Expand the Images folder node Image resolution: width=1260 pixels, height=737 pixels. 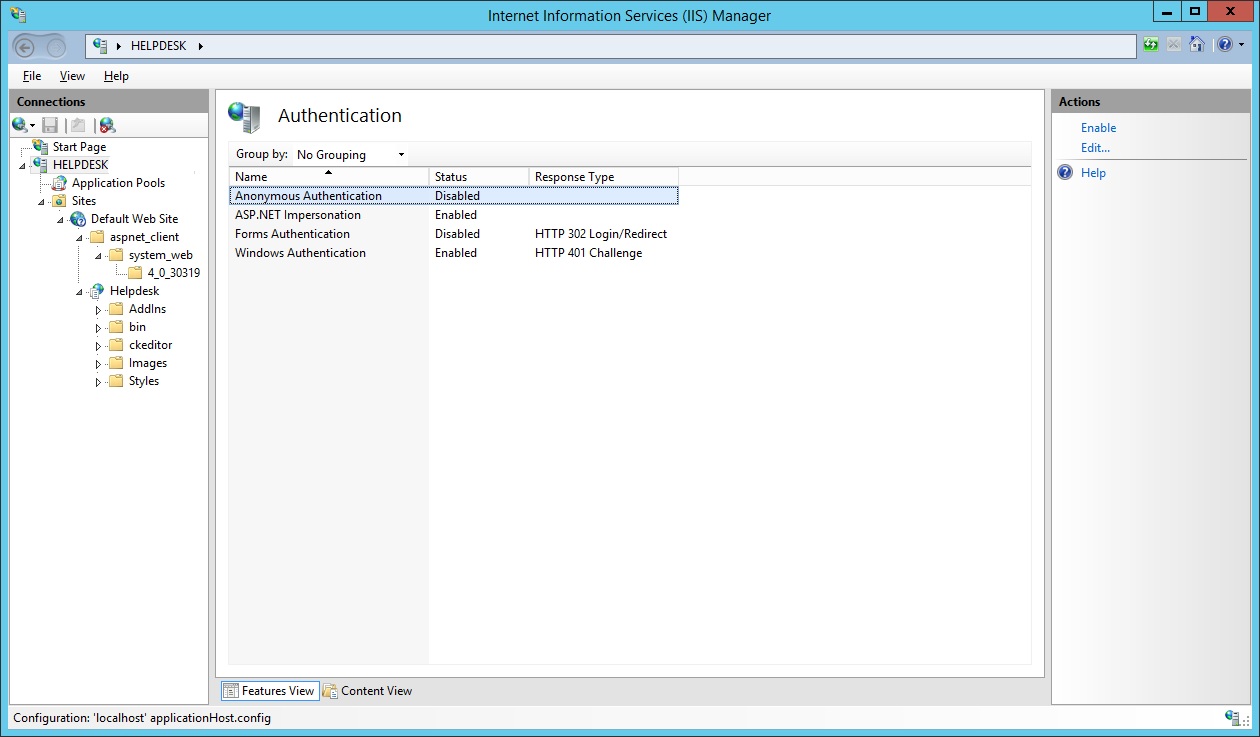[99, 364]
